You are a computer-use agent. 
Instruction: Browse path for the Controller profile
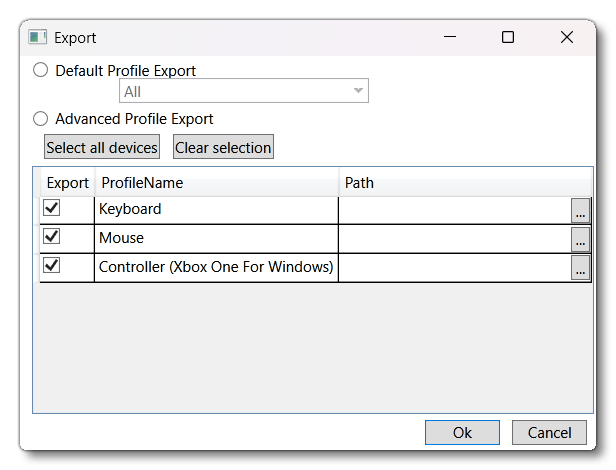click(x=580, y=268)
